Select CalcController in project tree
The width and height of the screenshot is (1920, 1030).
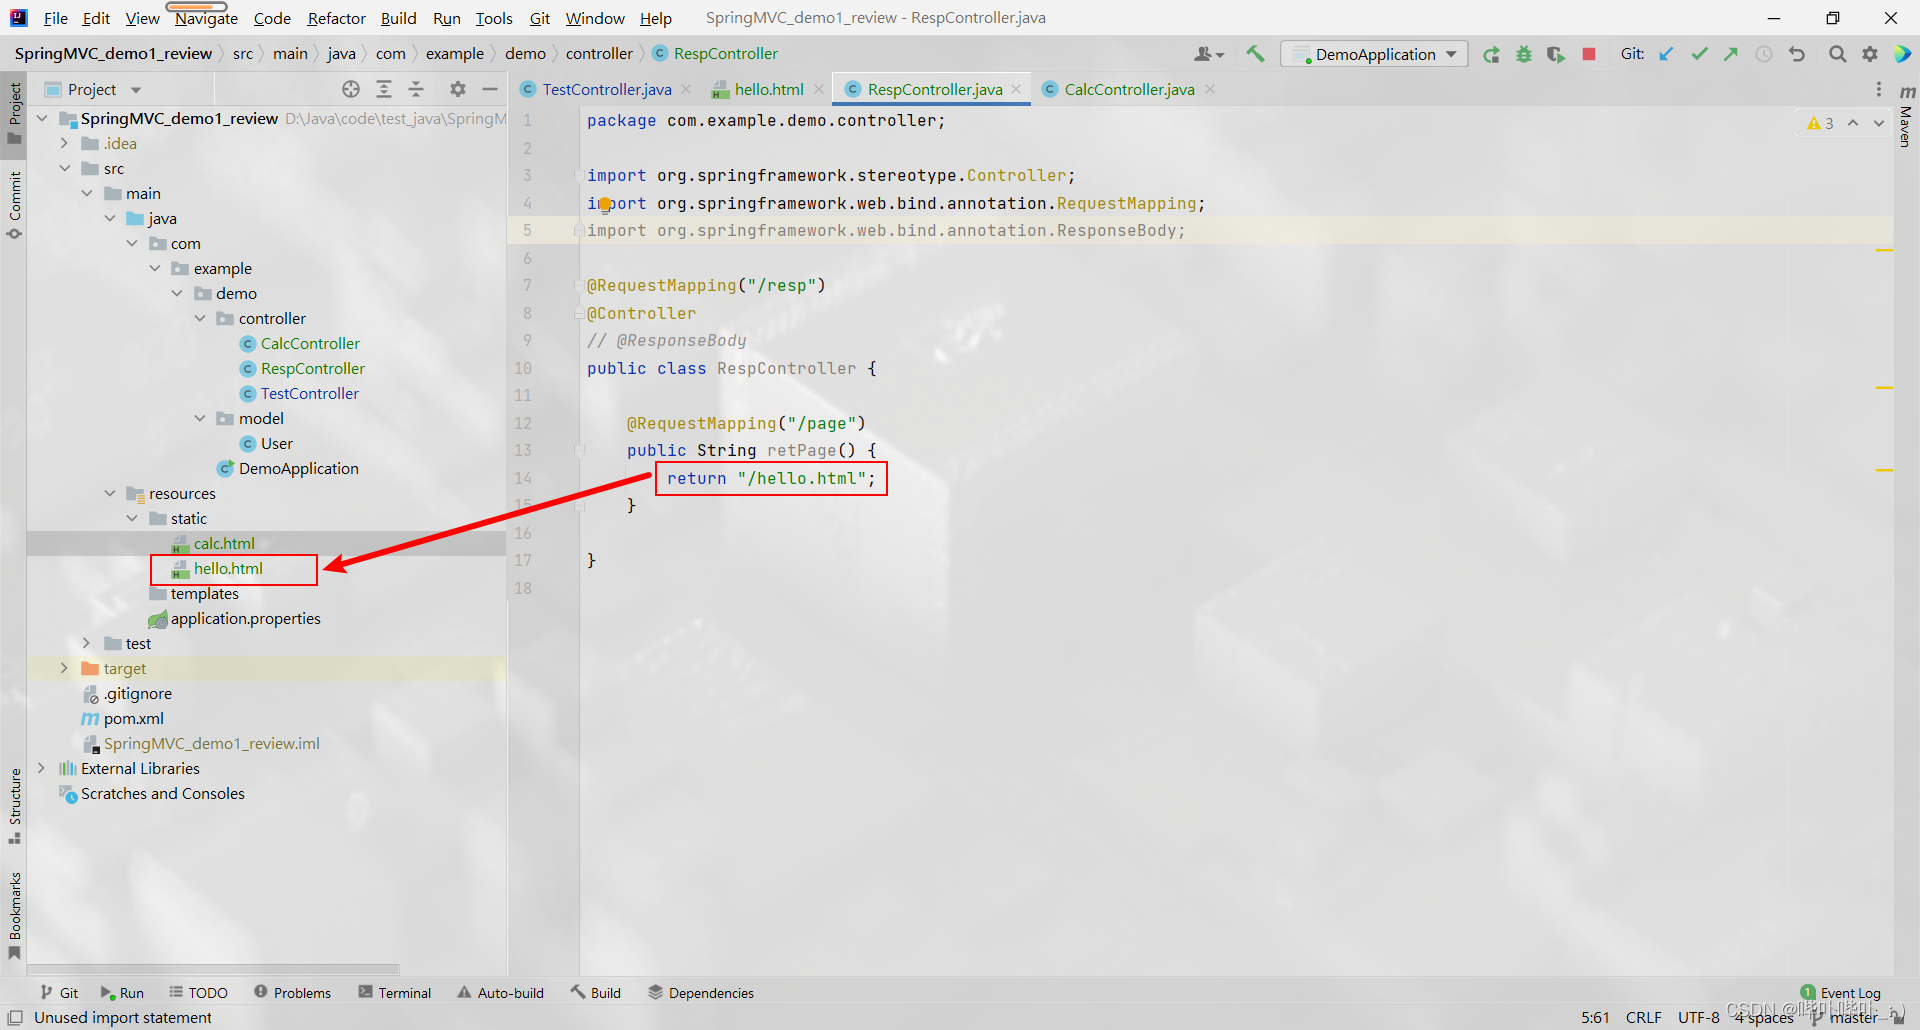click(x=310, y=343)
